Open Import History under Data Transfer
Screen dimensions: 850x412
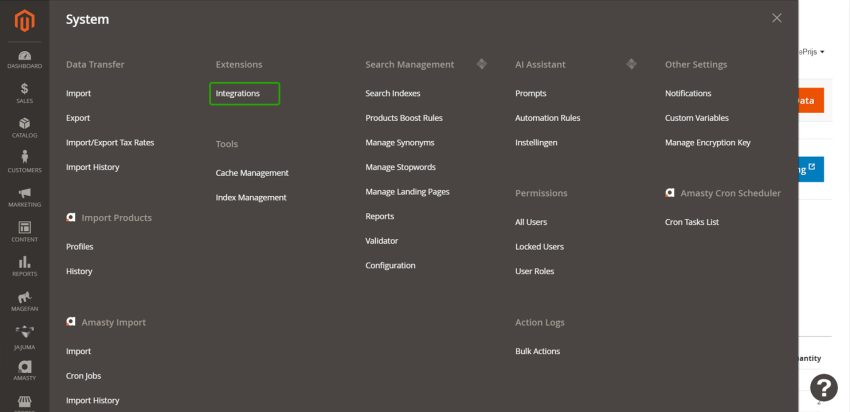click(93, 167)
